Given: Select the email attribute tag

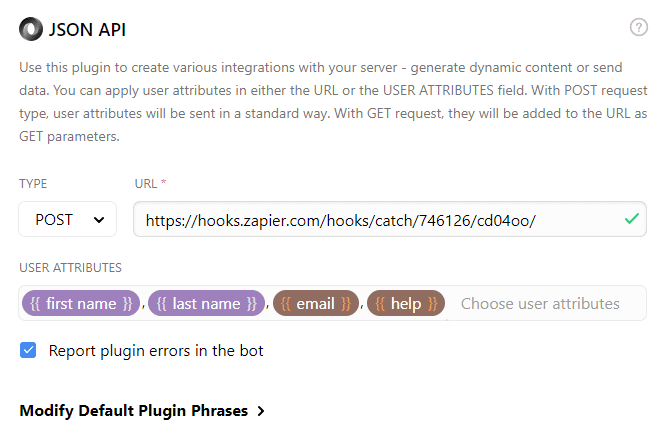Looking at the screenshot, I should [316, 304].
